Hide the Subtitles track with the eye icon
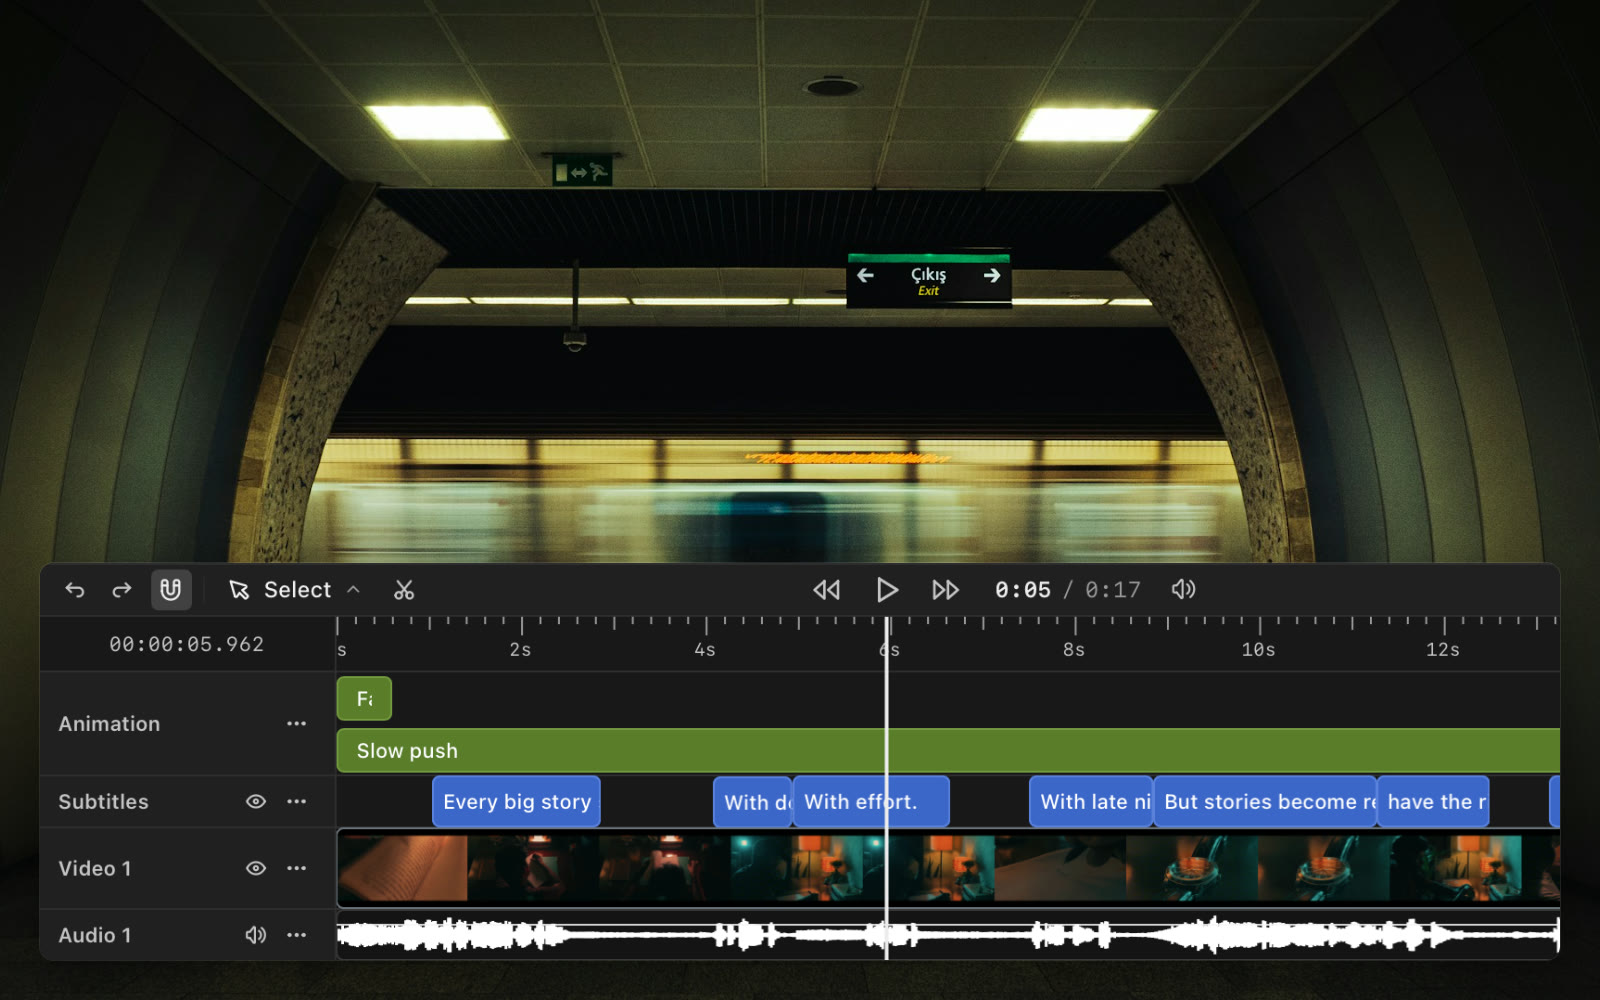The height and width of the screenshot is (1000, 1600). pos(256,801)
